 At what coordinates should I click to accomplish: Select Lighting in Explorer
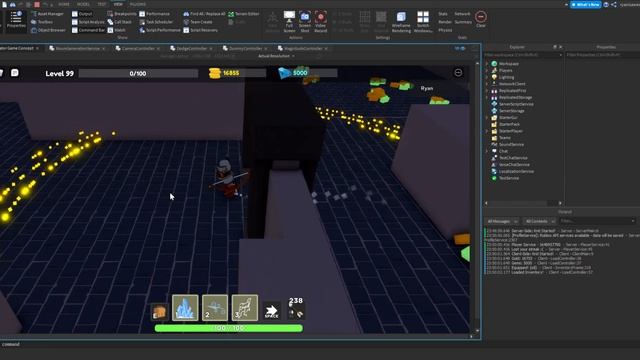506,77
